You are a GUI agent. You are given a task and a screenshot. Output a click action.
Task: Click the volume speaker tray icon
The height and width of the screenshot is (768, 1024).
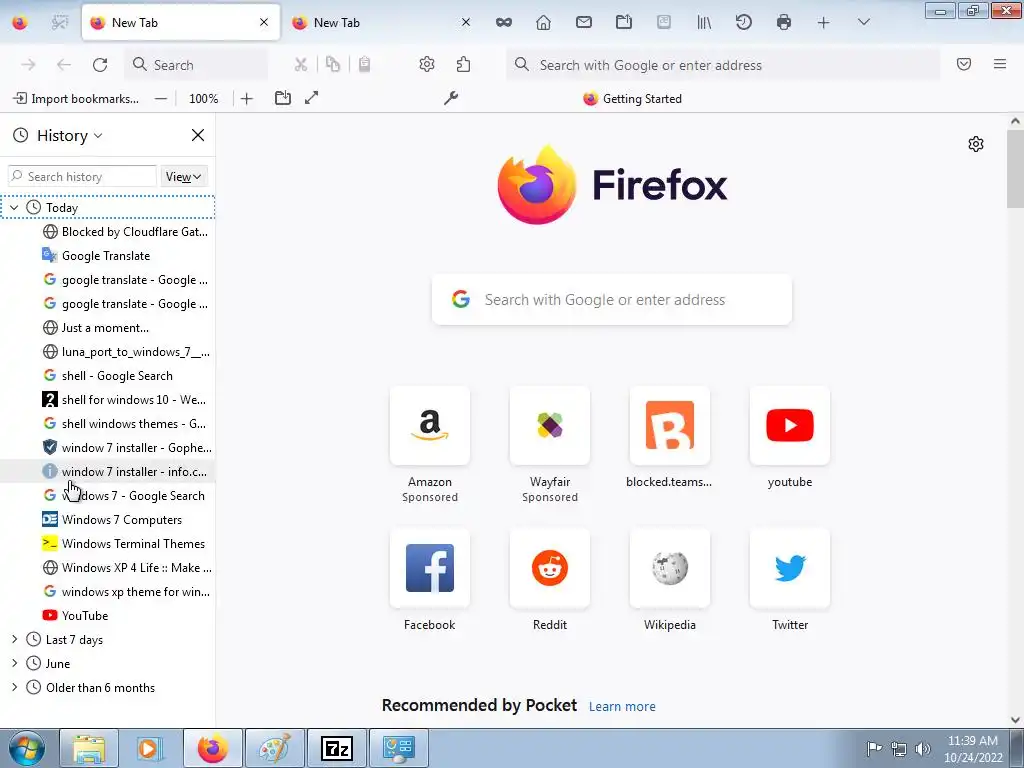point(922,748)
